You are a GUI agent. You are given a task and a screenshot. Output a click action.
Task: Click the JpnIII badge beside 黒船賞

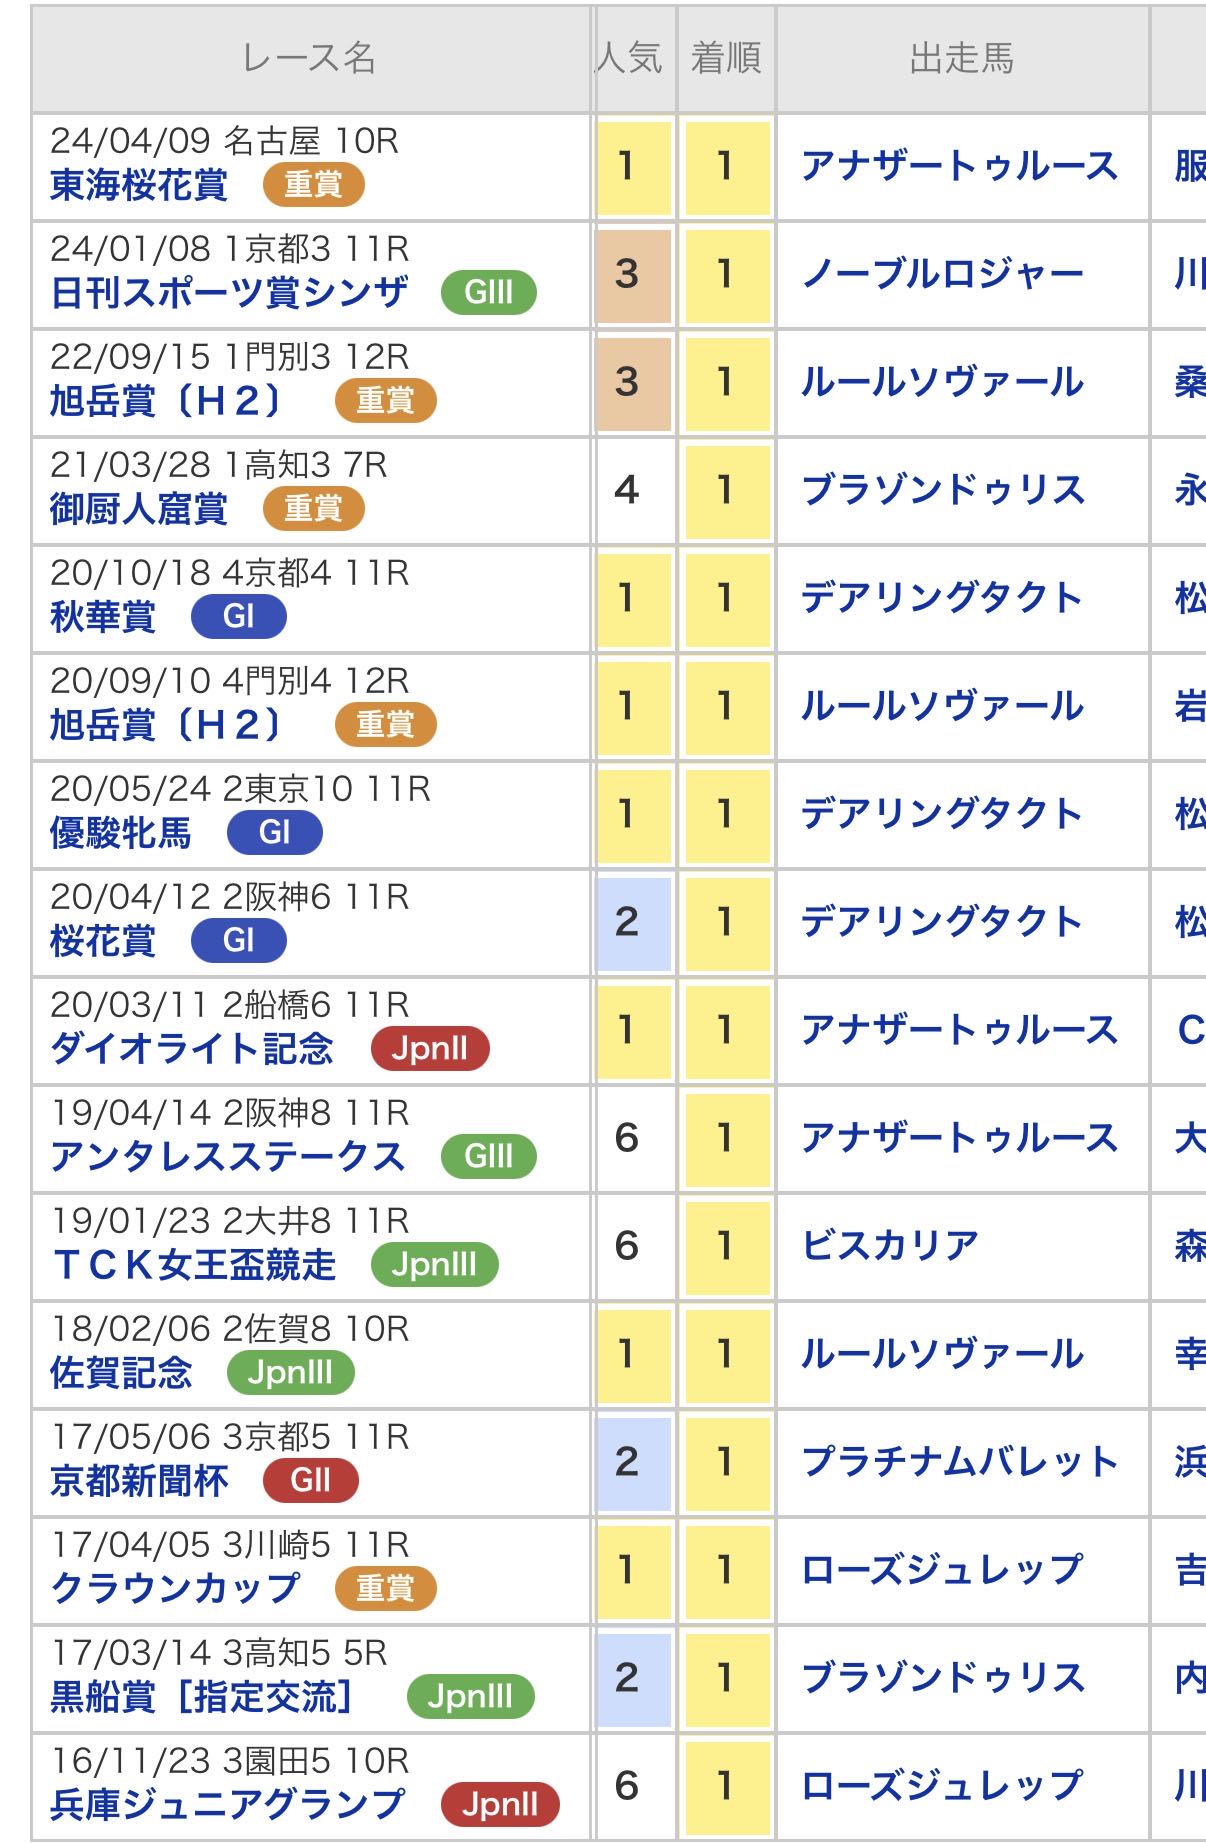click(470, 1696)
